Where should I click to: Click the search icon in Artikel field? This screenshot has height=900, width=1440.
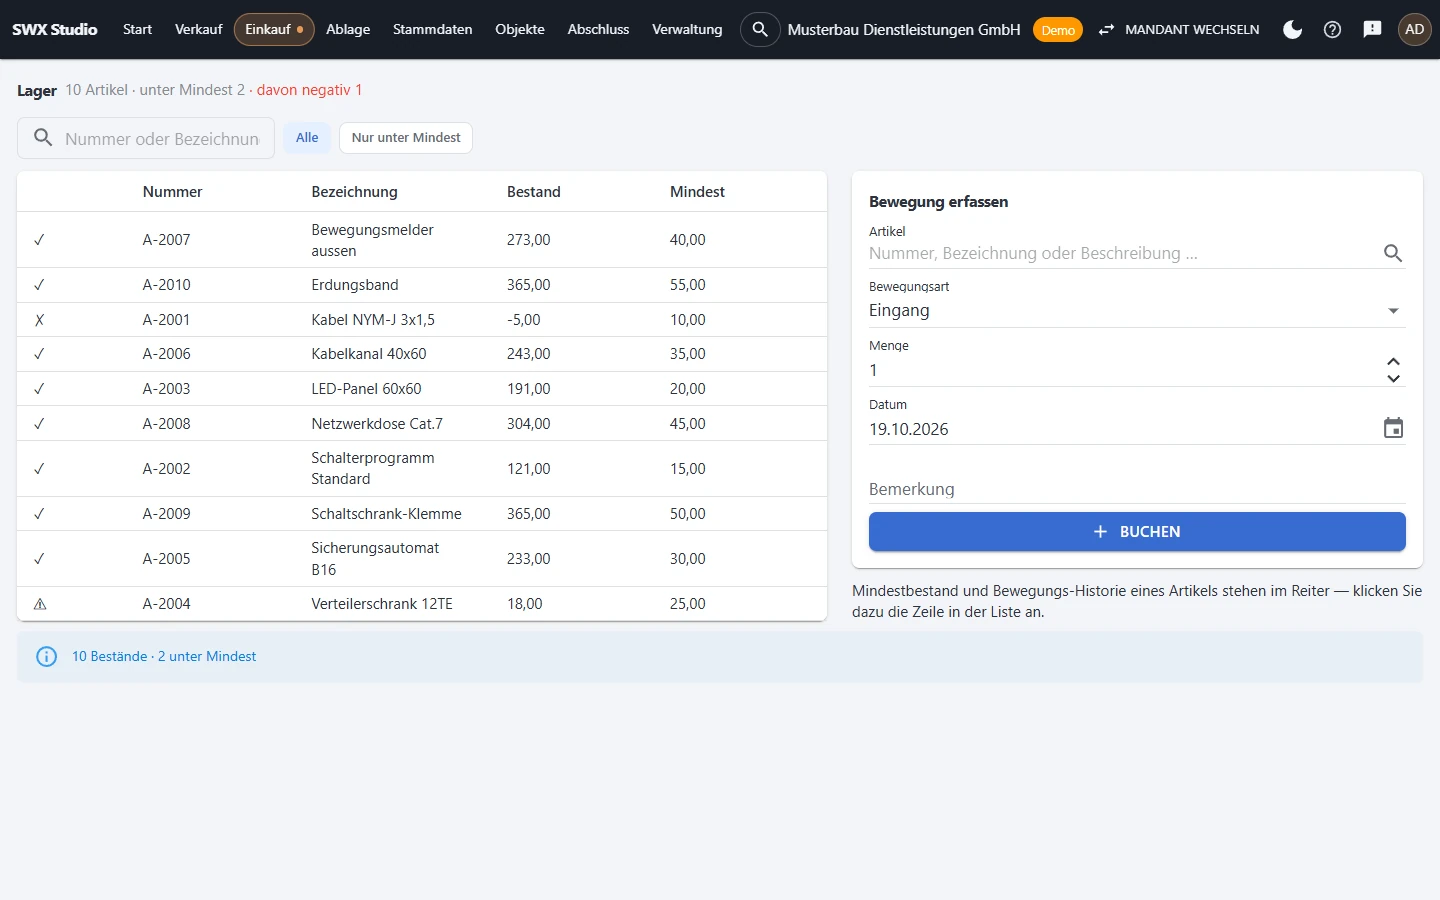pyautogui.click(x=1393, y=253)
